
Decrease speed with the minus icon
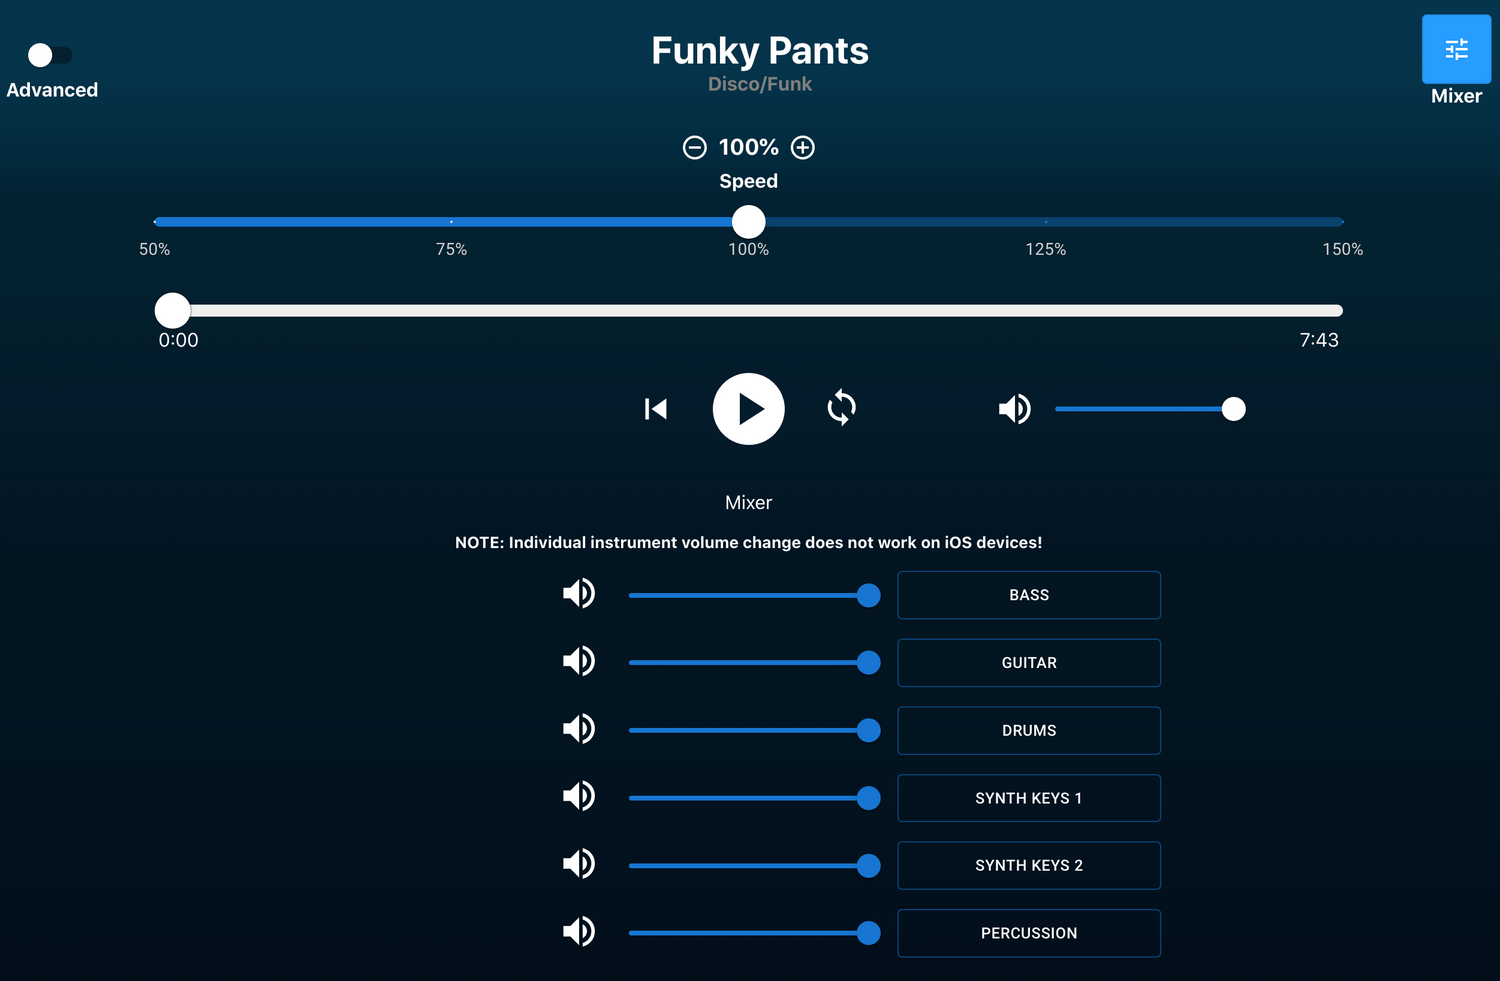click(x=695, y=148)
